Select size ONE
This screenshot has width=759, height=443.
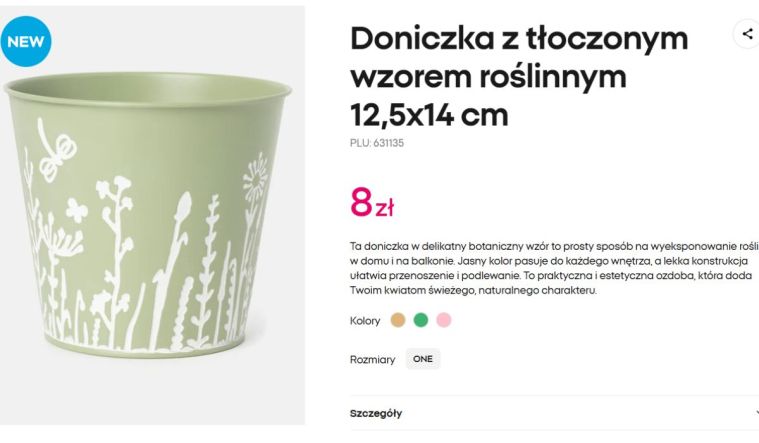423,359
